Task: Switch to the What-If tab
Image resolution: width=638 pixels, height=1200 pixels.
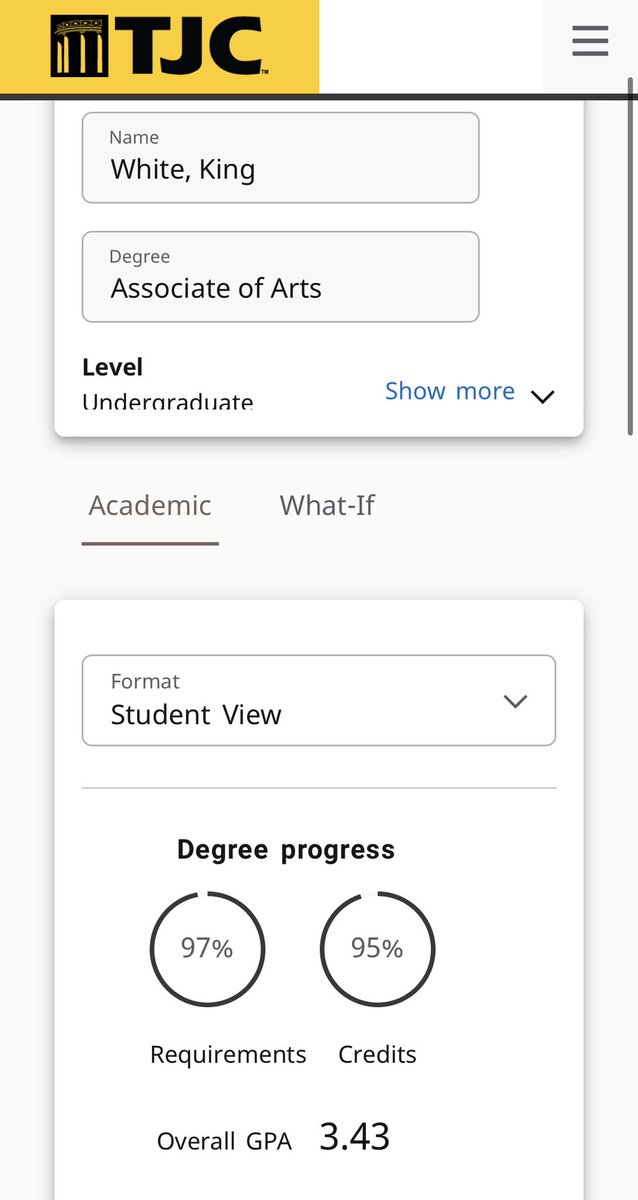Action: tap(327, 505)
